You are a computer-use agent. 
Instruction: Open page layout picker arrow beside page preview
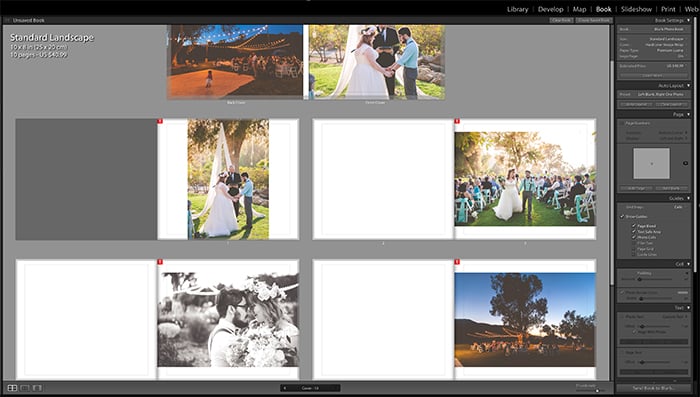[x=685, y=163]
